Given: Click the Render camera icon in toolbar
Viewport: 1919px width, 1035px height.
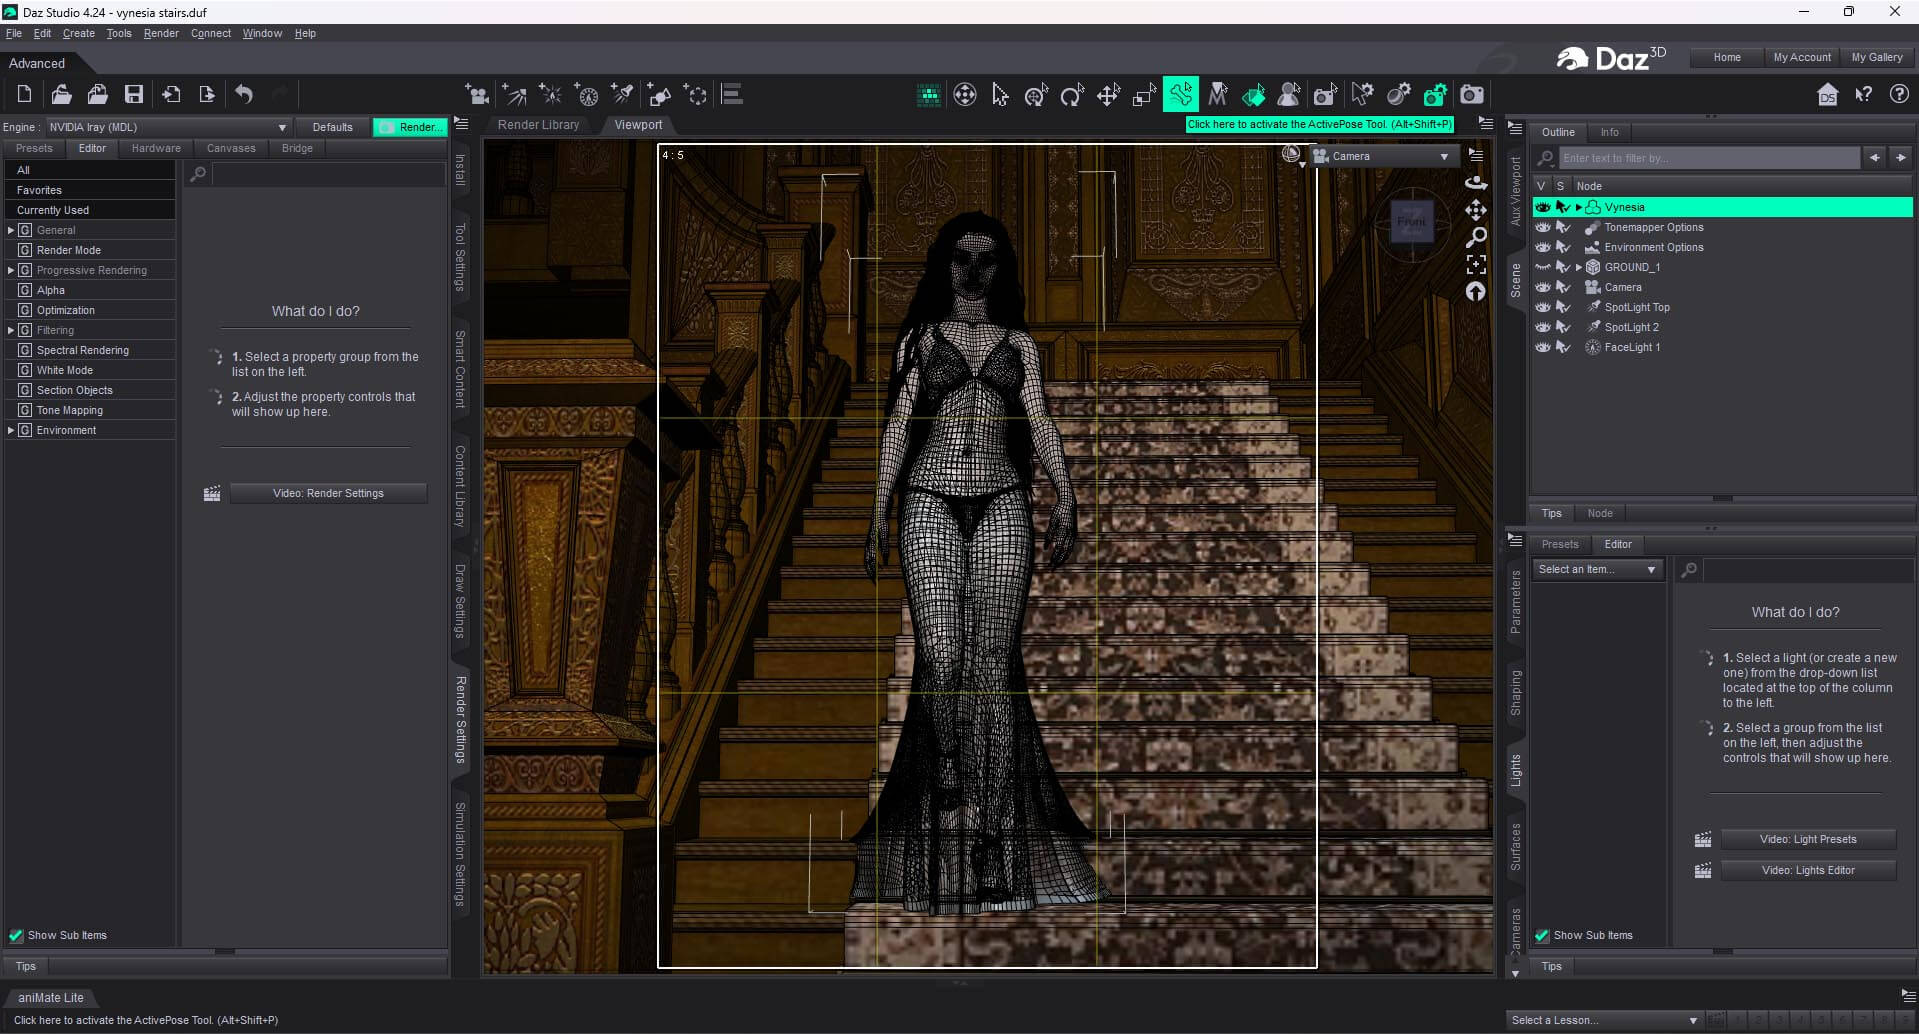Looking at the screenshot, I should click(1472, 95).
